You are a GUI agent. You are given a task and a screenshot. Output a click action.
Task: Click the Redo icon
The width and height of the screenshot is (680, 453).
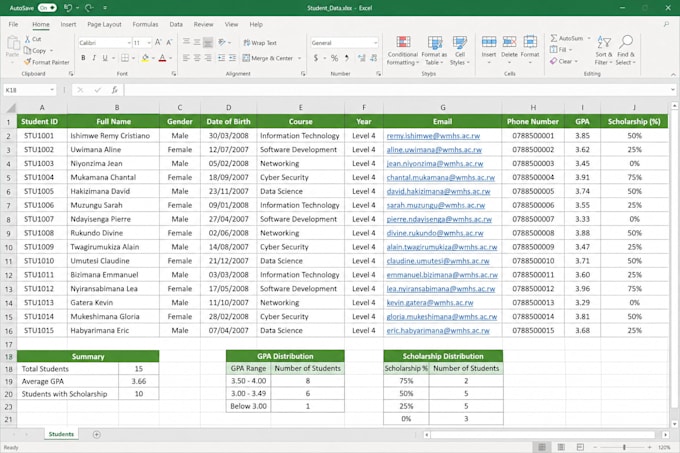(x=89, y=8)
